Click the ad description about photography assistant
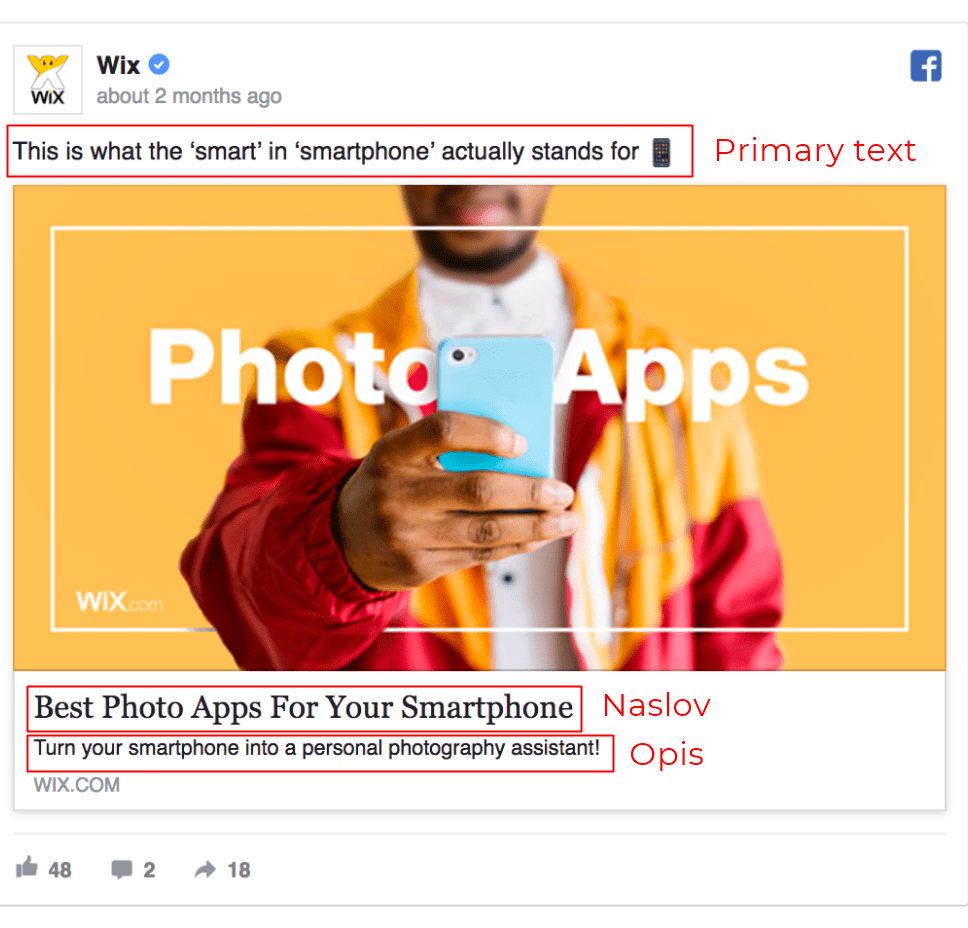The image size is (968, 928). pyautogui.click(x=317, y=748)
